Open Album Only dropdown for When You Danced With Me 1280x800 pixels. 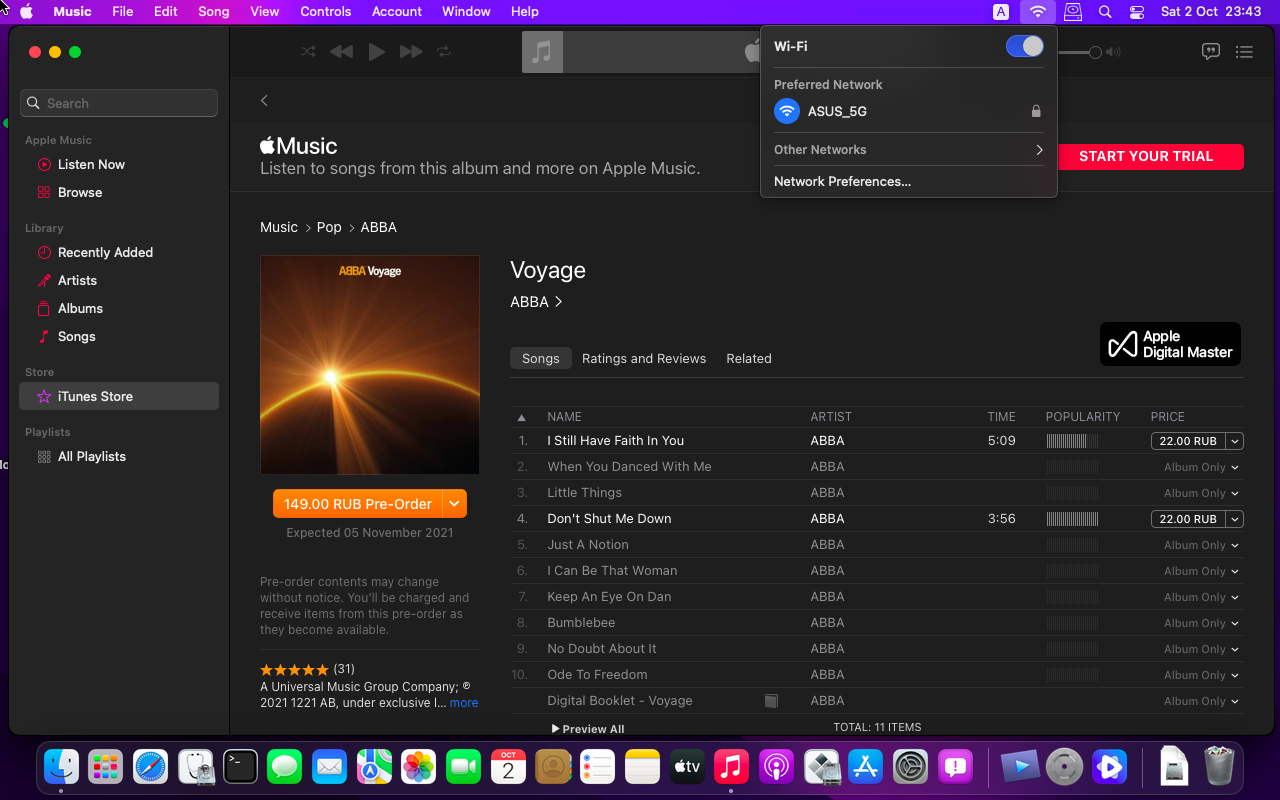pos(1235,467)
